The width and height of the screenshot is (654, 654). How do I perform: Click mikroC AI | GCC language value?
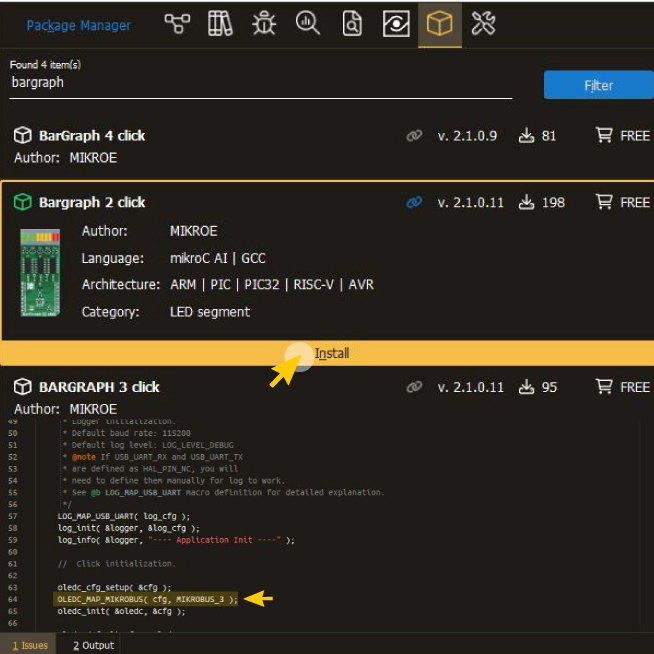(x=217, y=258)
